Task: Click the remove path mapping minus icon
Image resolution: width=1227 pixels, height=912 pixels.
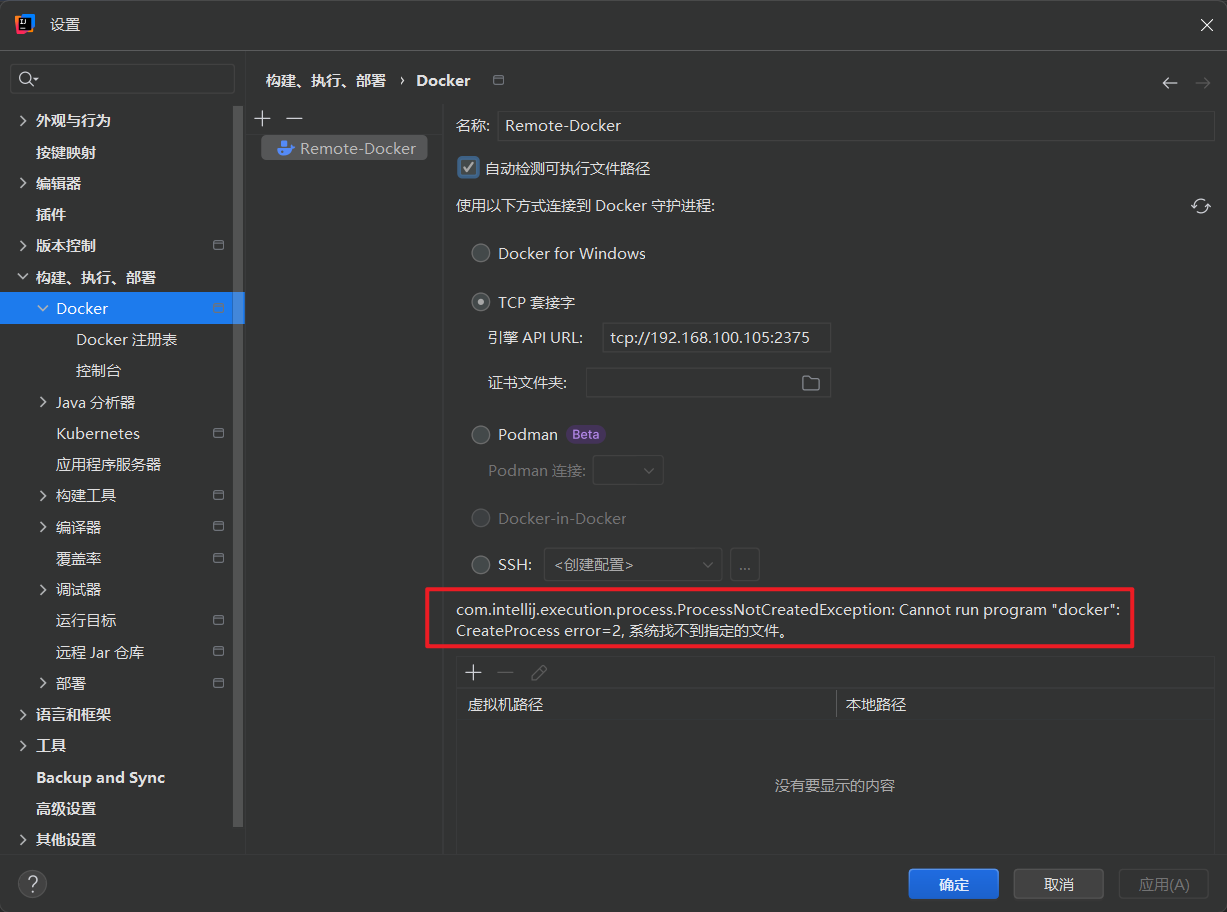Action: [x=506, y=673]
